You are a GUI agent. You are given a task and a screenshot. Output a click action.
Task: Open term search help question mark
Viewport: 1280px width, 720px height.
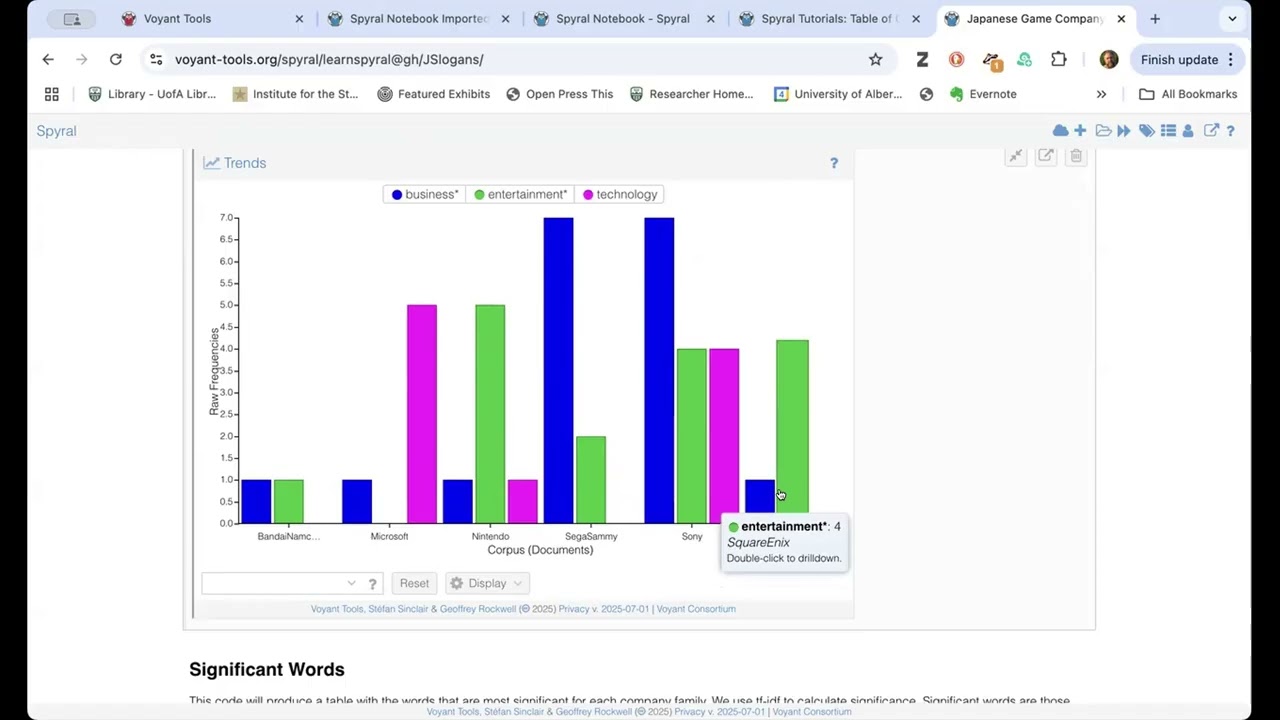tap(373, 584)
